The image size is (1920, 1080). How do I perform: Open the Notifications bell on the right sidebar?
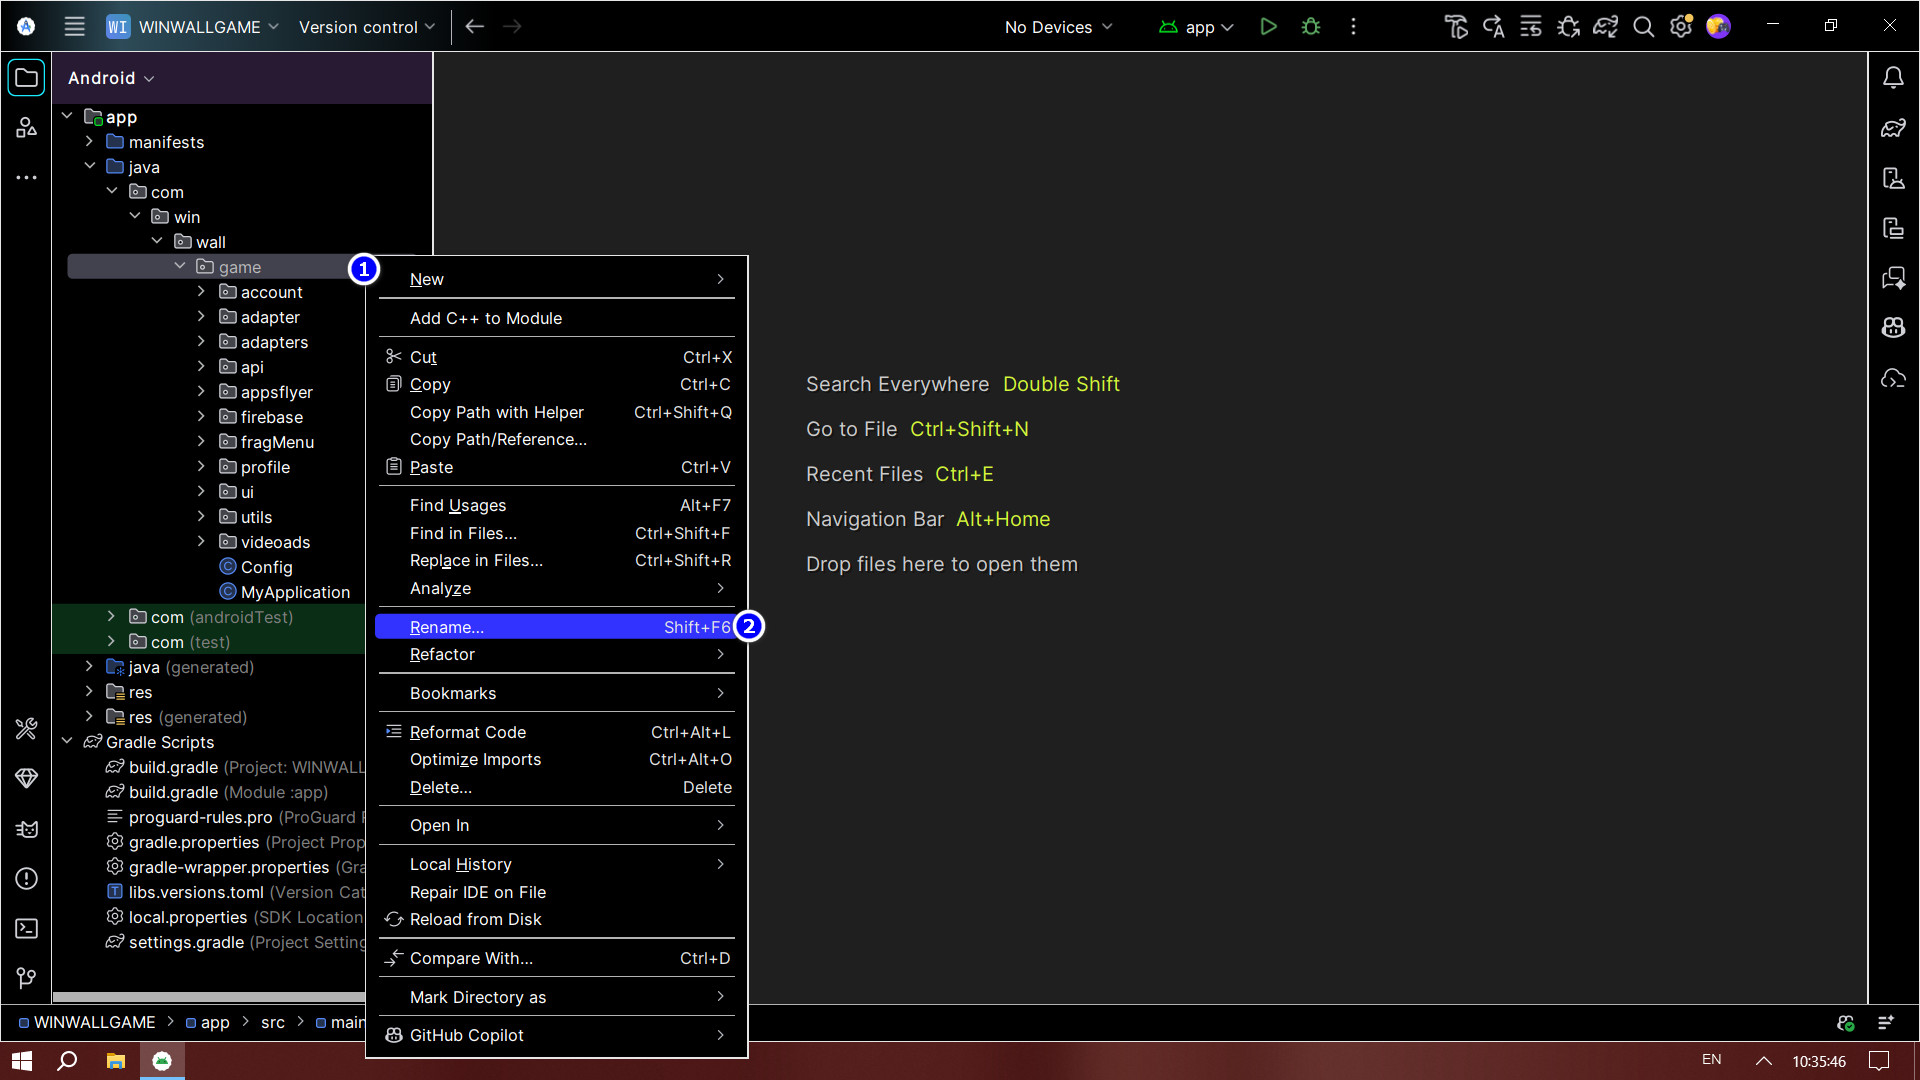(x=1894, y=77)
